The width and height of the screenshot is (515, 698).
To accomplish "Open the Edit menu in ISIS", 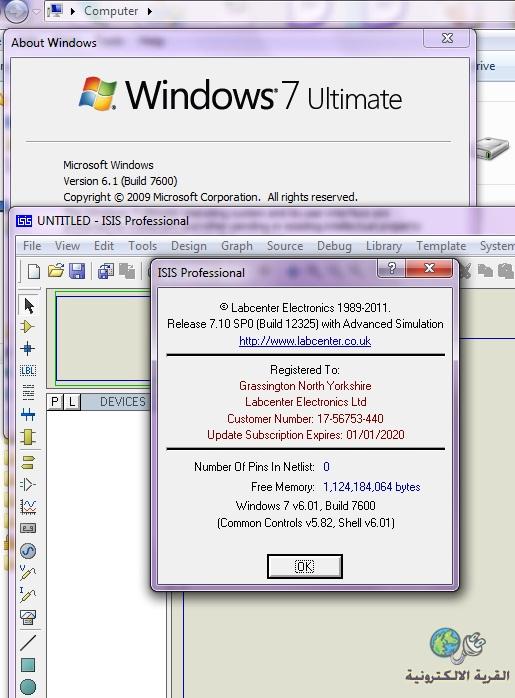I will (x=104, y=246).
